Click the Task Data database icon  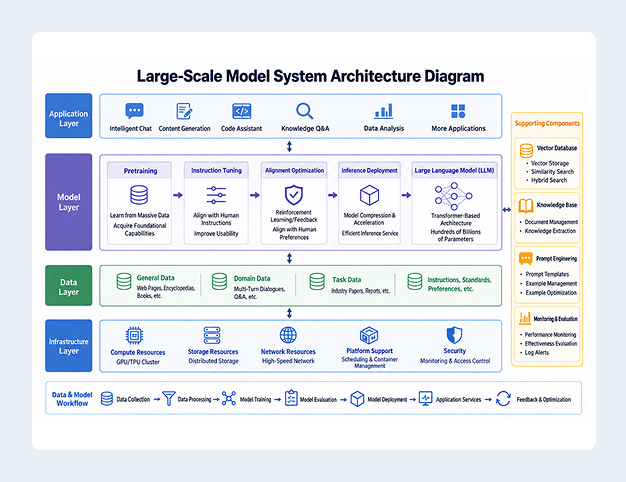317,282
